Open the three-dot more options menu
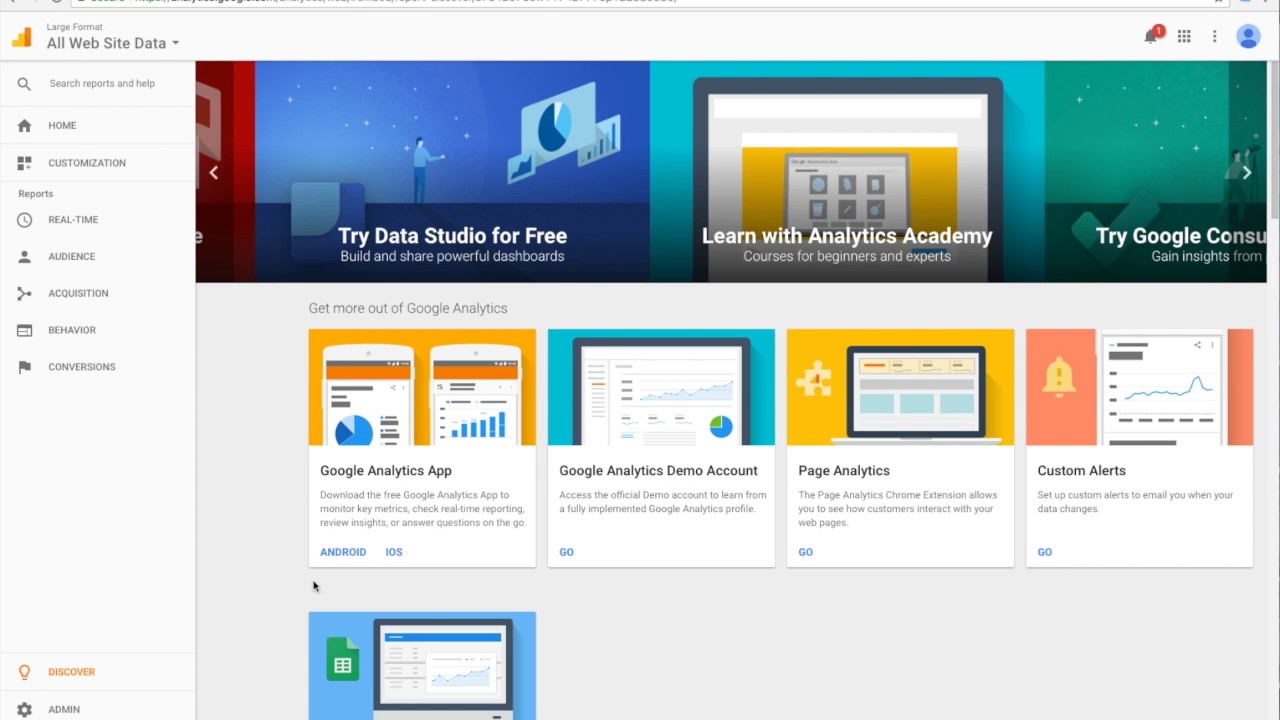The height and width of the screenshot is (720, 1280). point(1215,36)
